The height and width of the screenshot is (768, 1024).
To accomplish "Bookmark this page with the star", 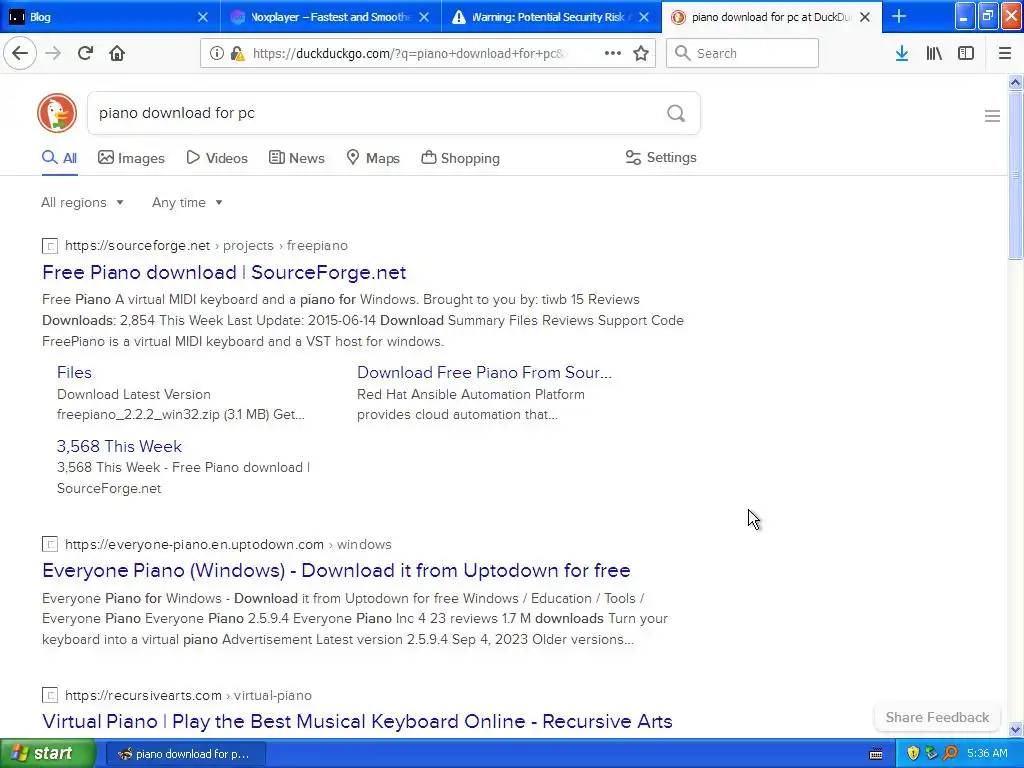I will tap(641, 54).
